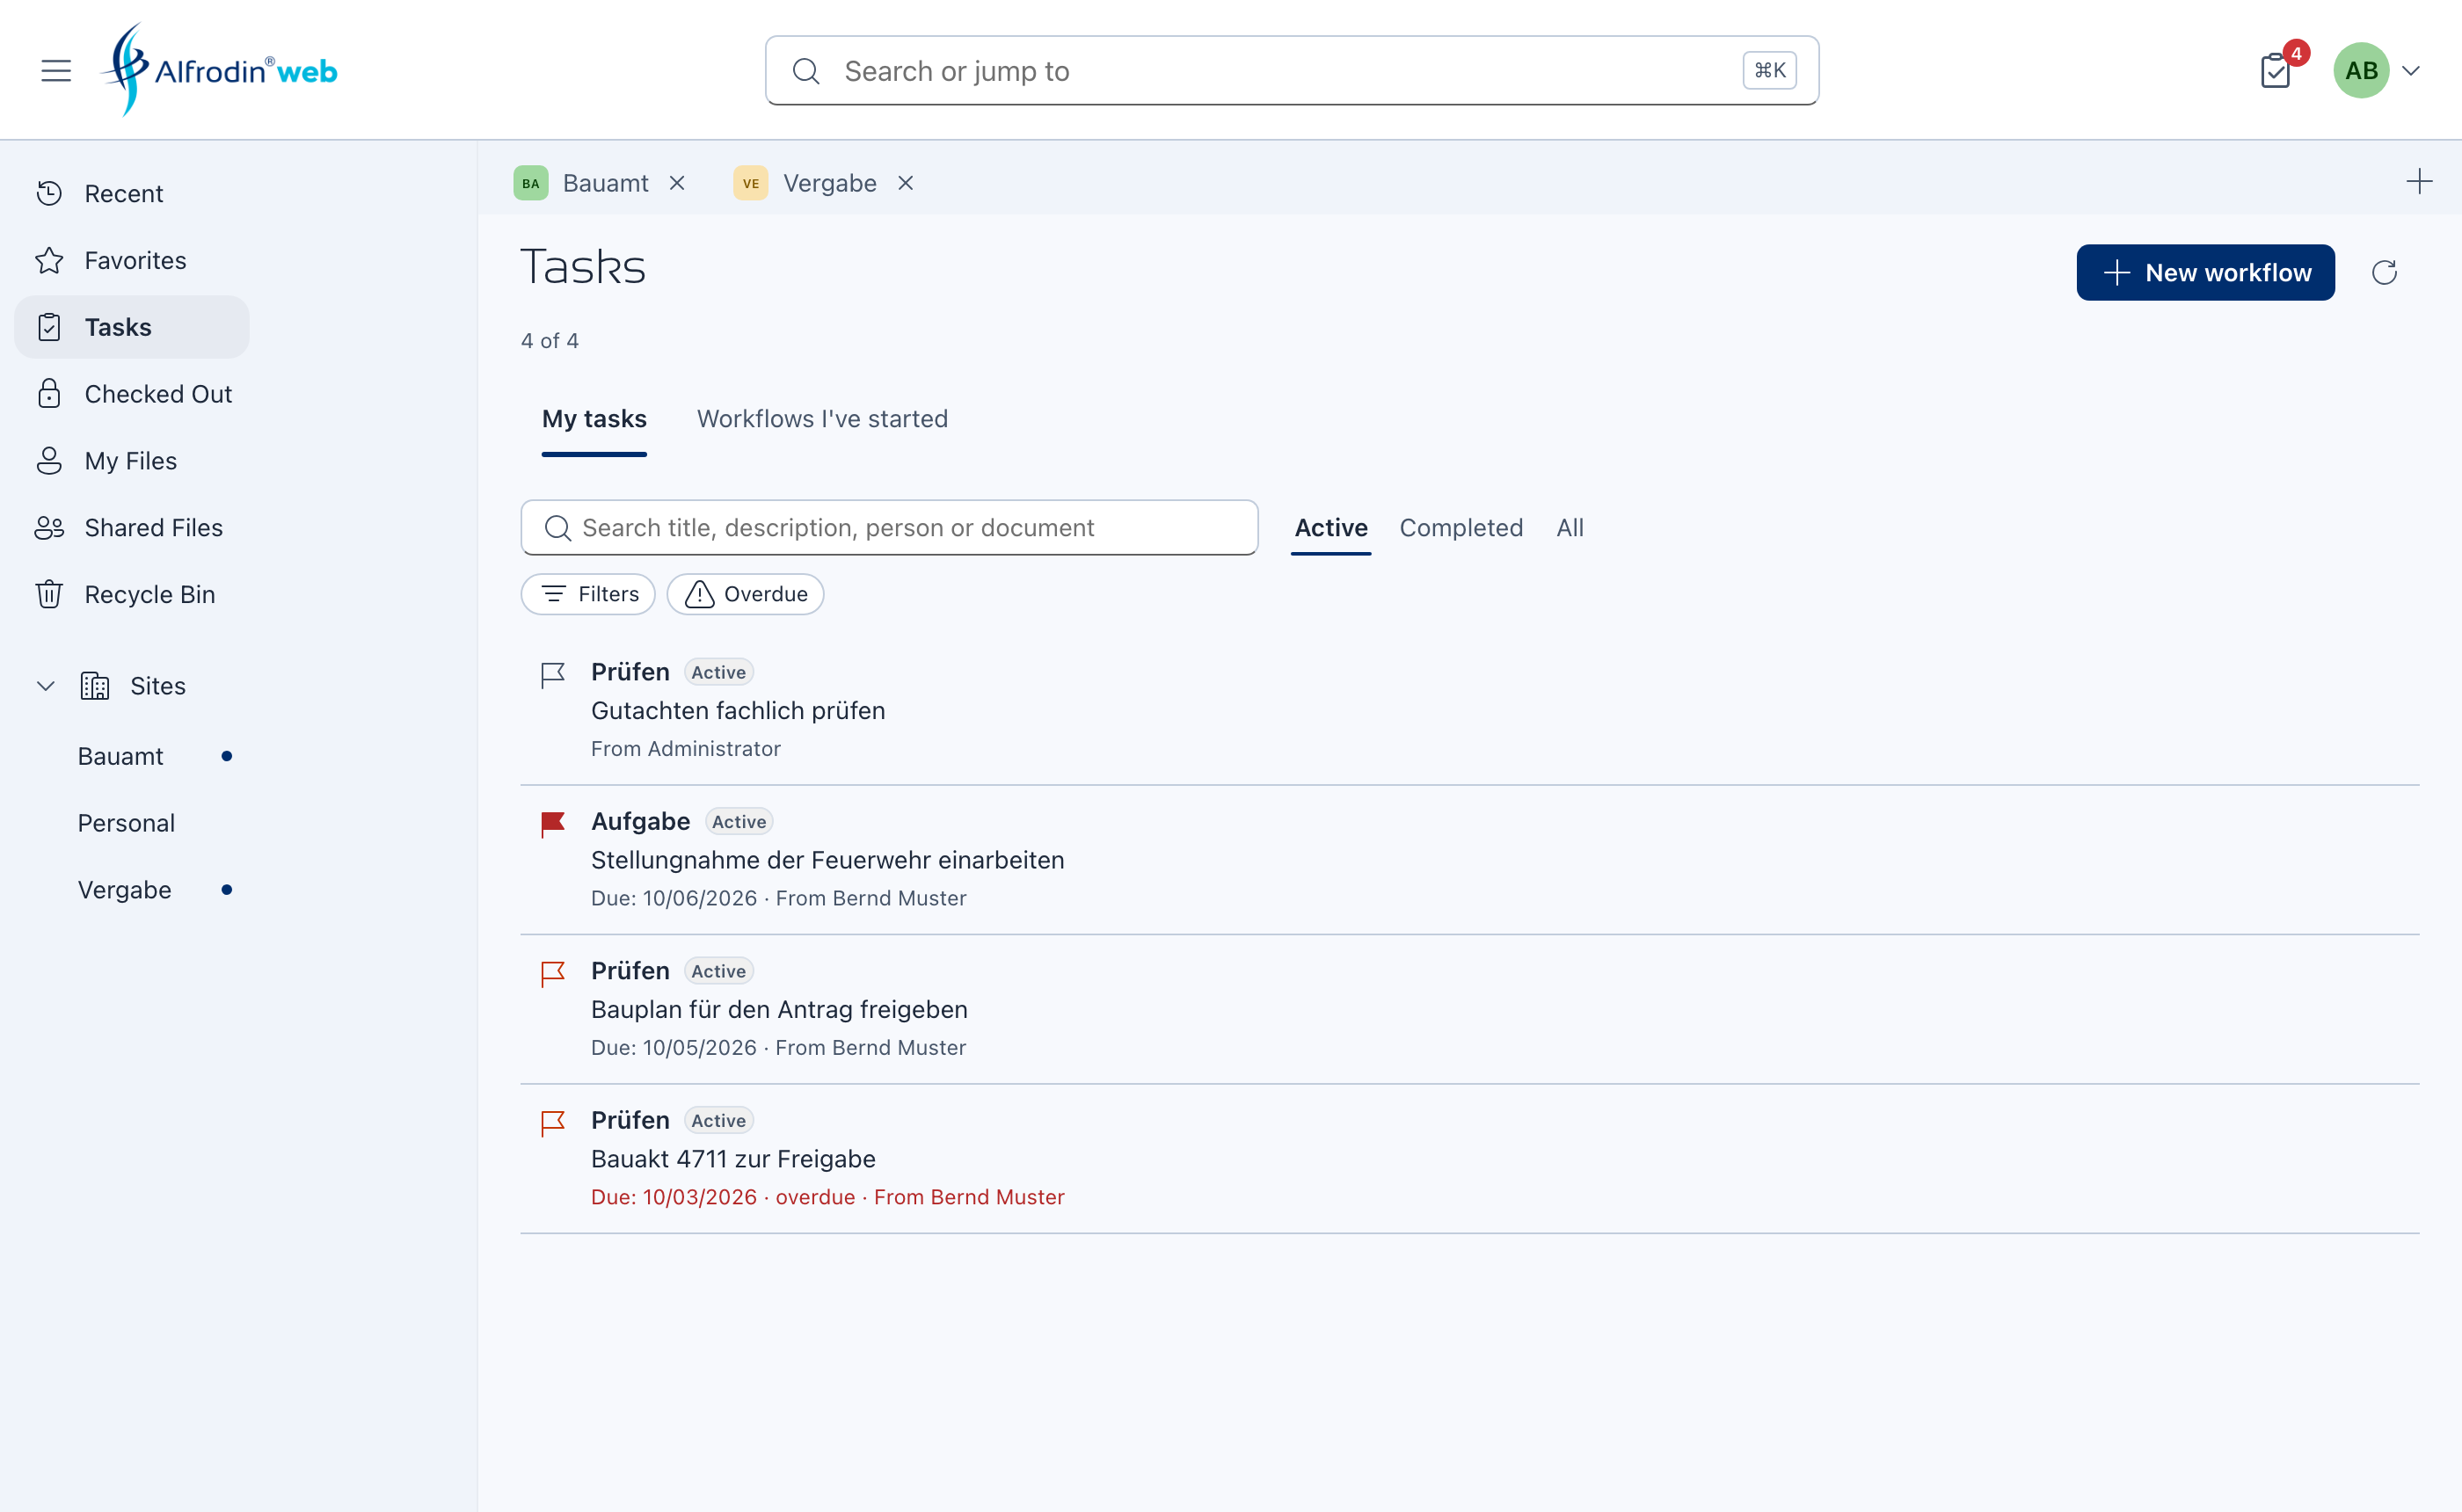
Task: Switch to the Bauamt tab
Action: (581, 183)
